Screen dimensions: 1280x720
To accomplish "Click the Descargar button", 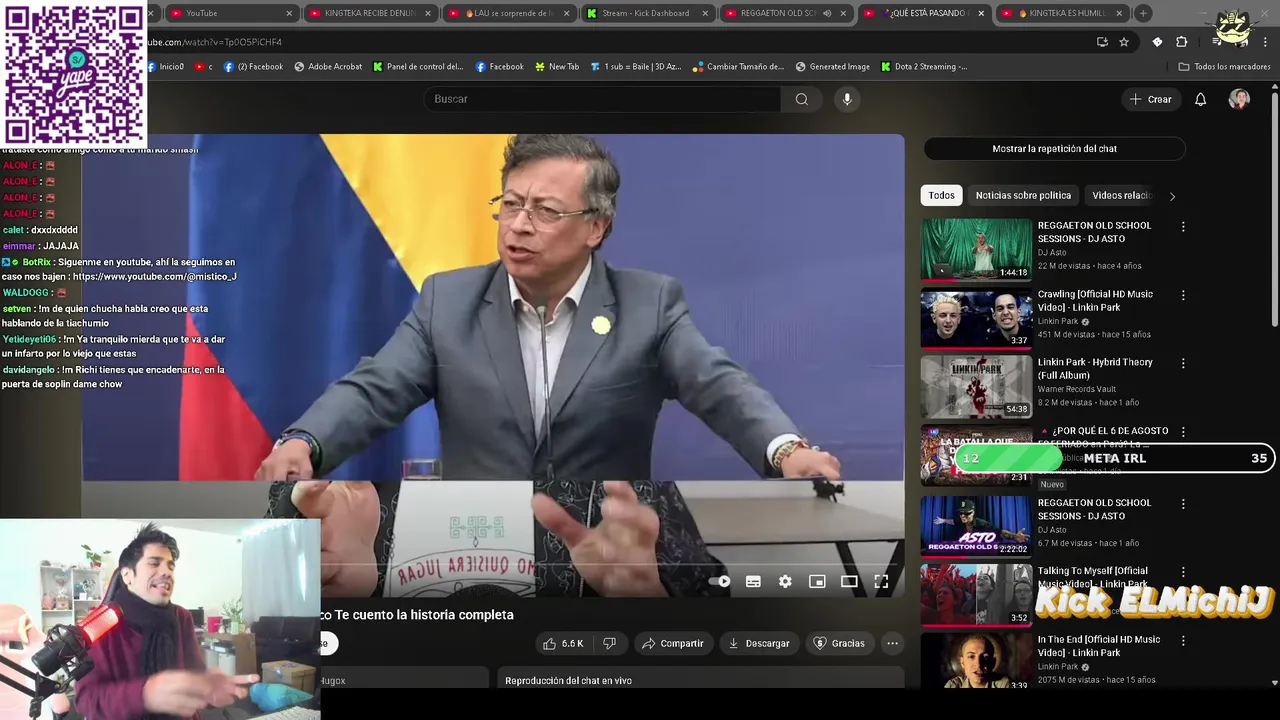I will tap(758, 643).
